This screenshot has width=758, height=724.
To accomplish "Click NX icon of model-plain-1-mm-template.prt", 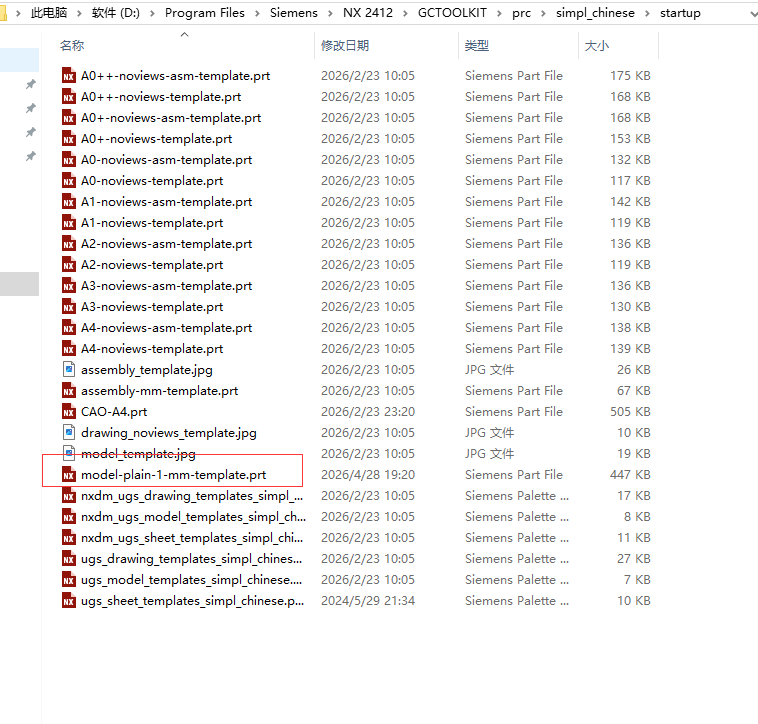I will coord(69,475).
